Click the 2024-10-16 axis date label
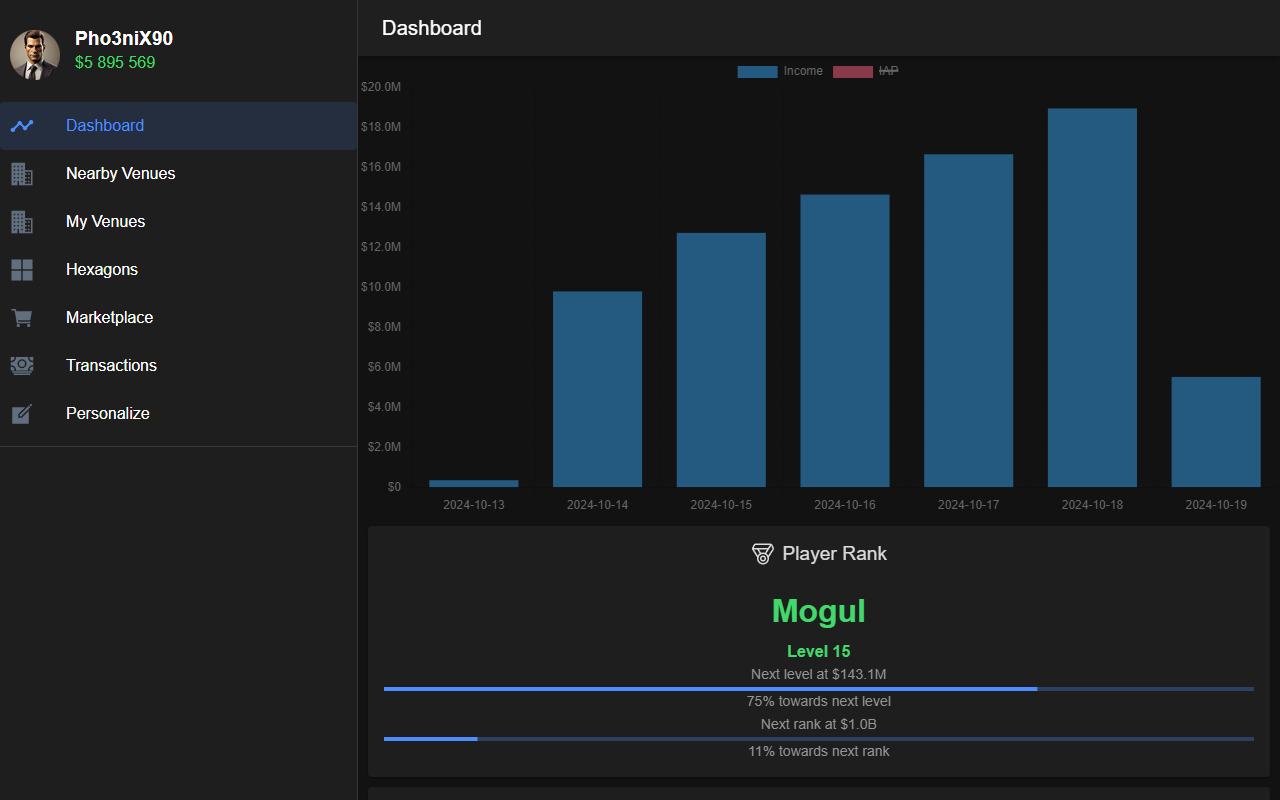This screenshot has width=1280, height=800. pyautogui.click(x=845, y=505)
